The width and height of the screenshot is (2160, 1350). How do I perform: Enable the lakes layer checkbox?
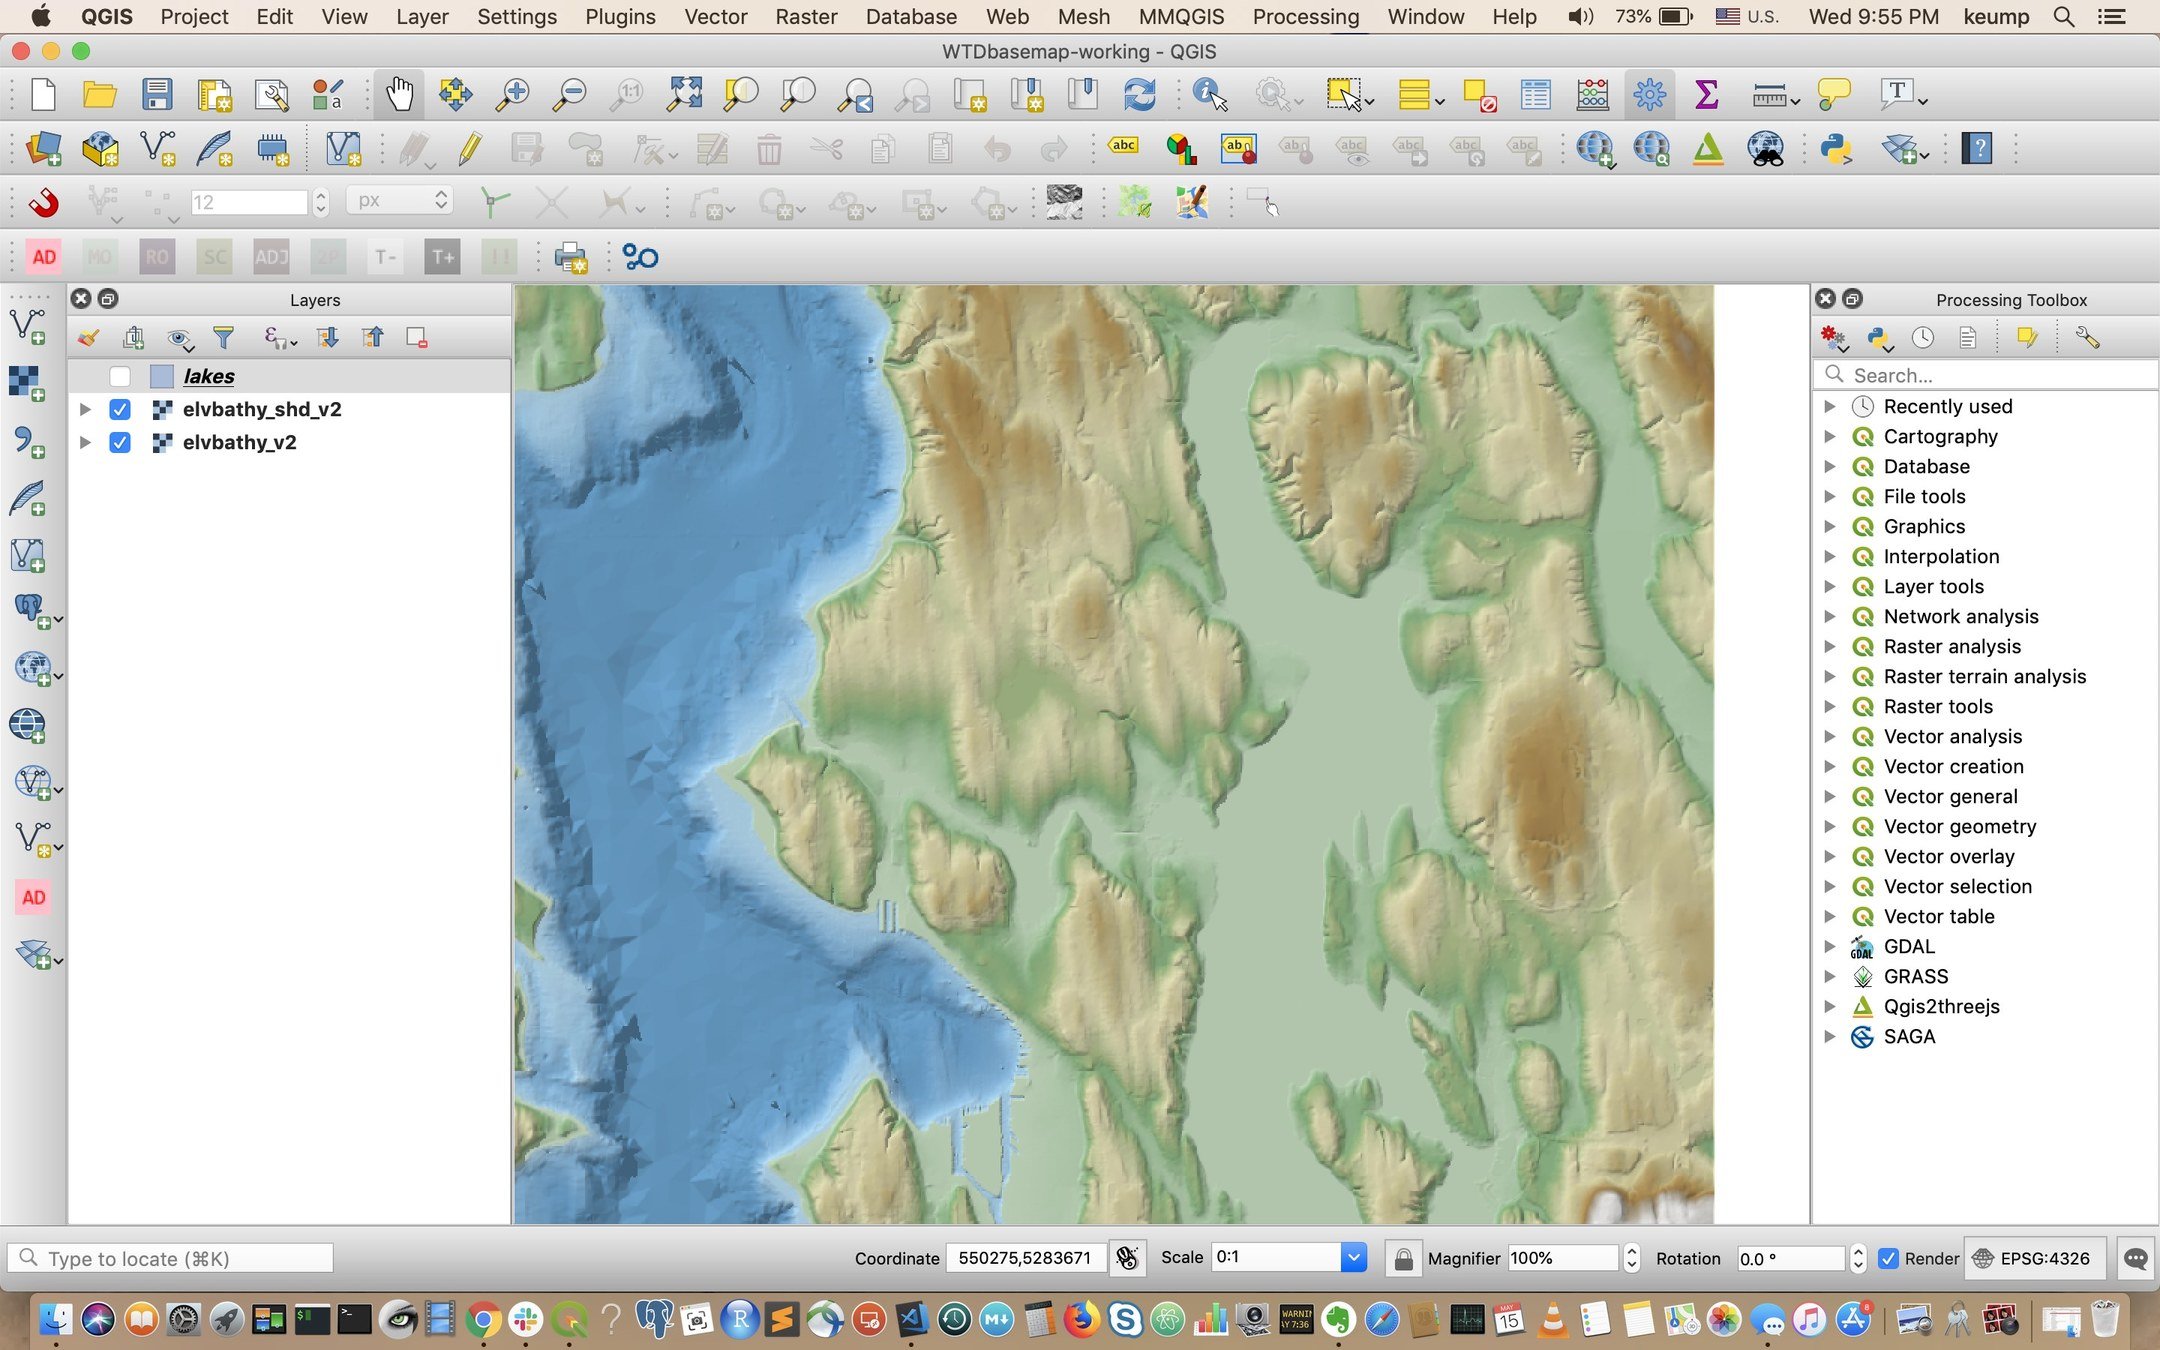(x=120, y=377)
